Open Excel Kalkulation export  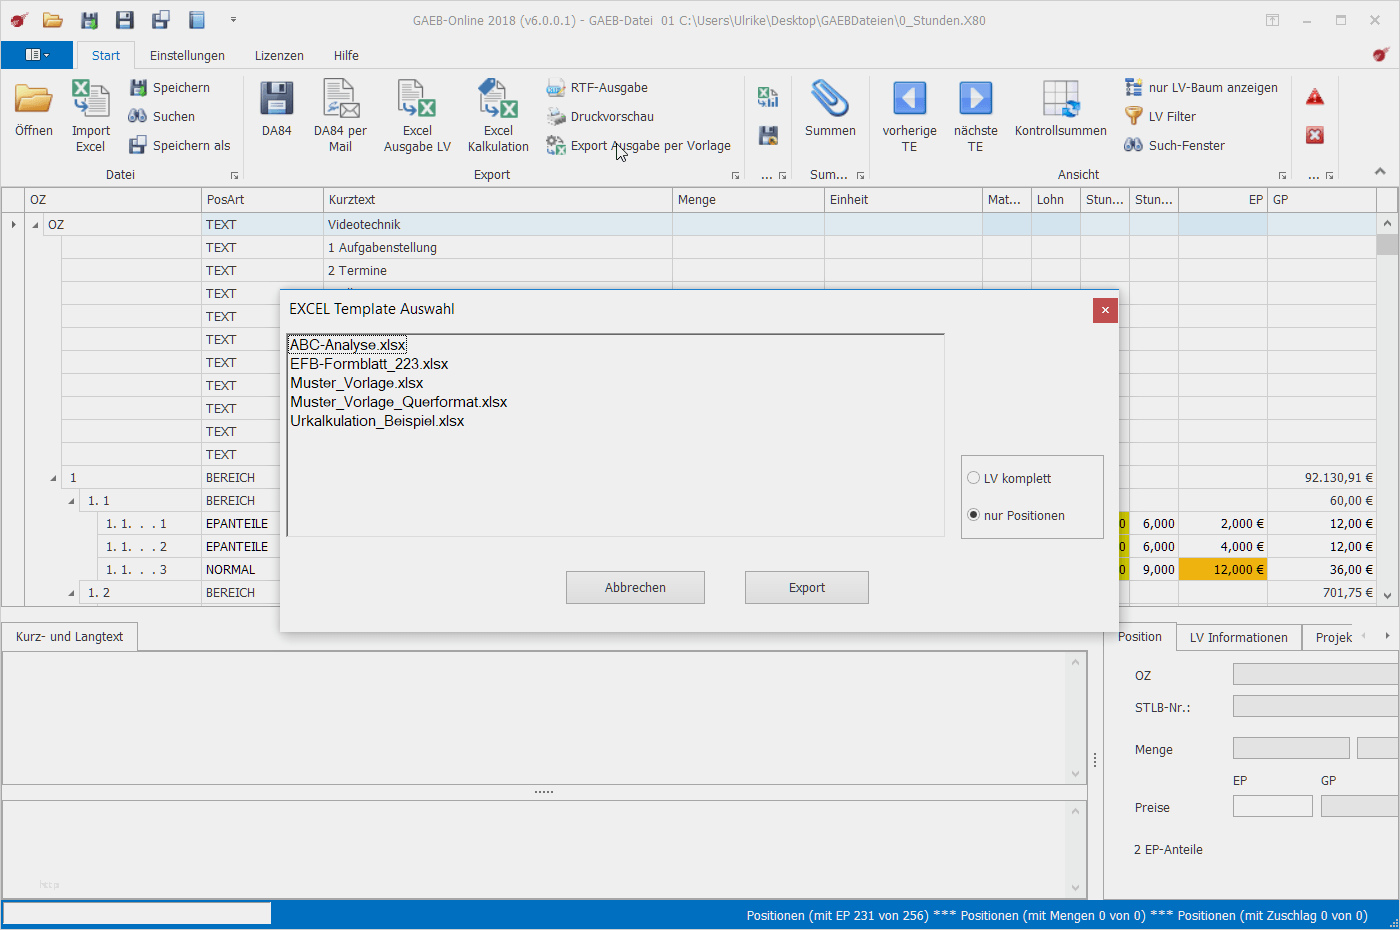pos(498,101)
